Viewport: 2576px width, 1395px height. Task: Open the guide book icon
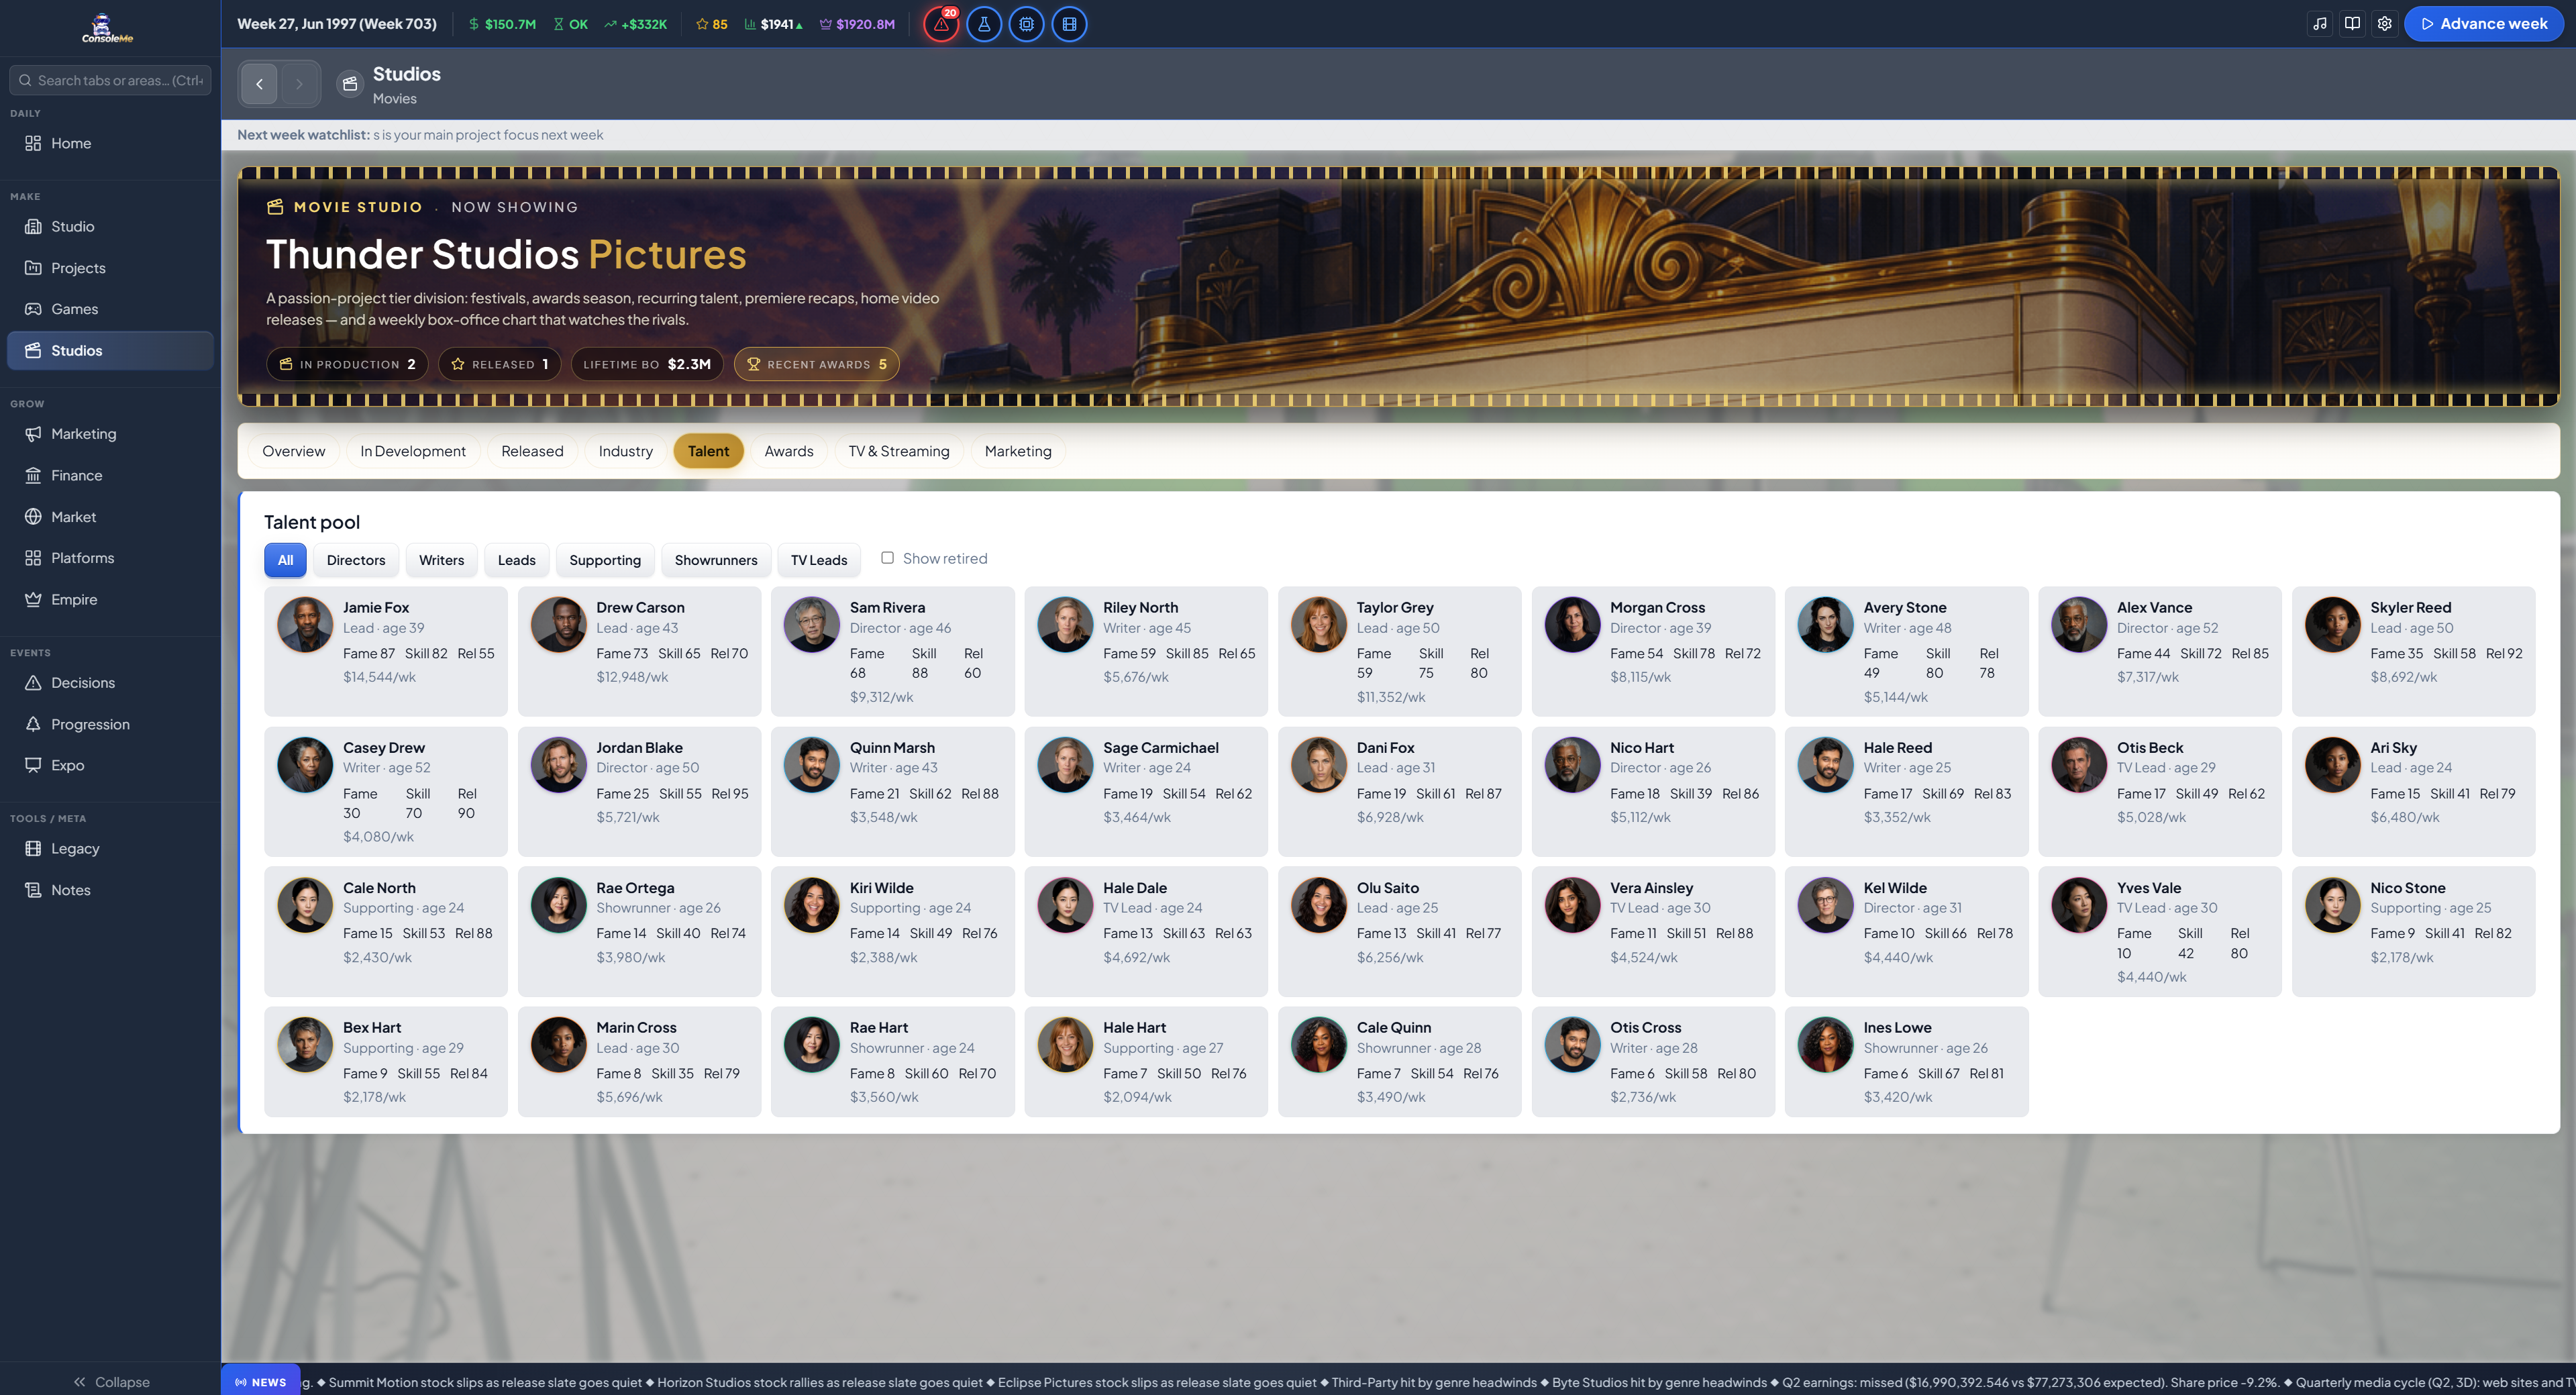[x=2352, y=24]
